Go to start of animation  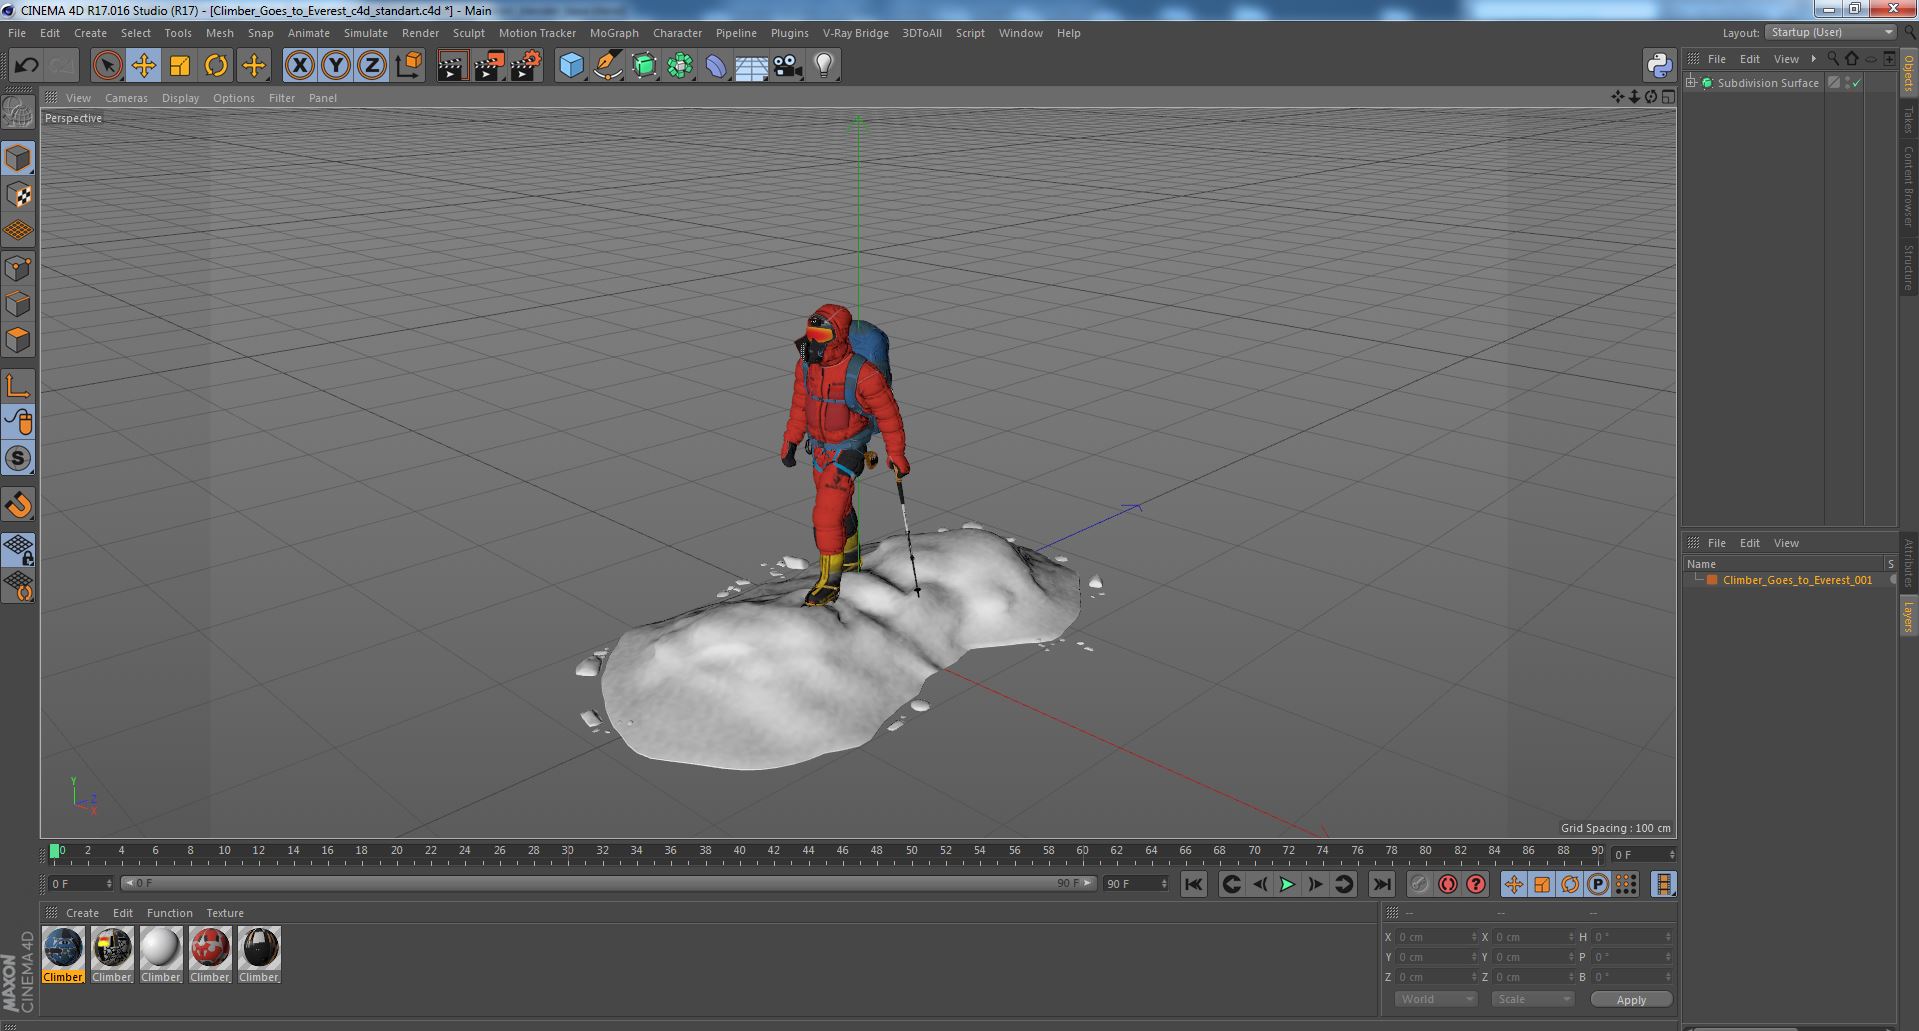(x=1194, y=884)
